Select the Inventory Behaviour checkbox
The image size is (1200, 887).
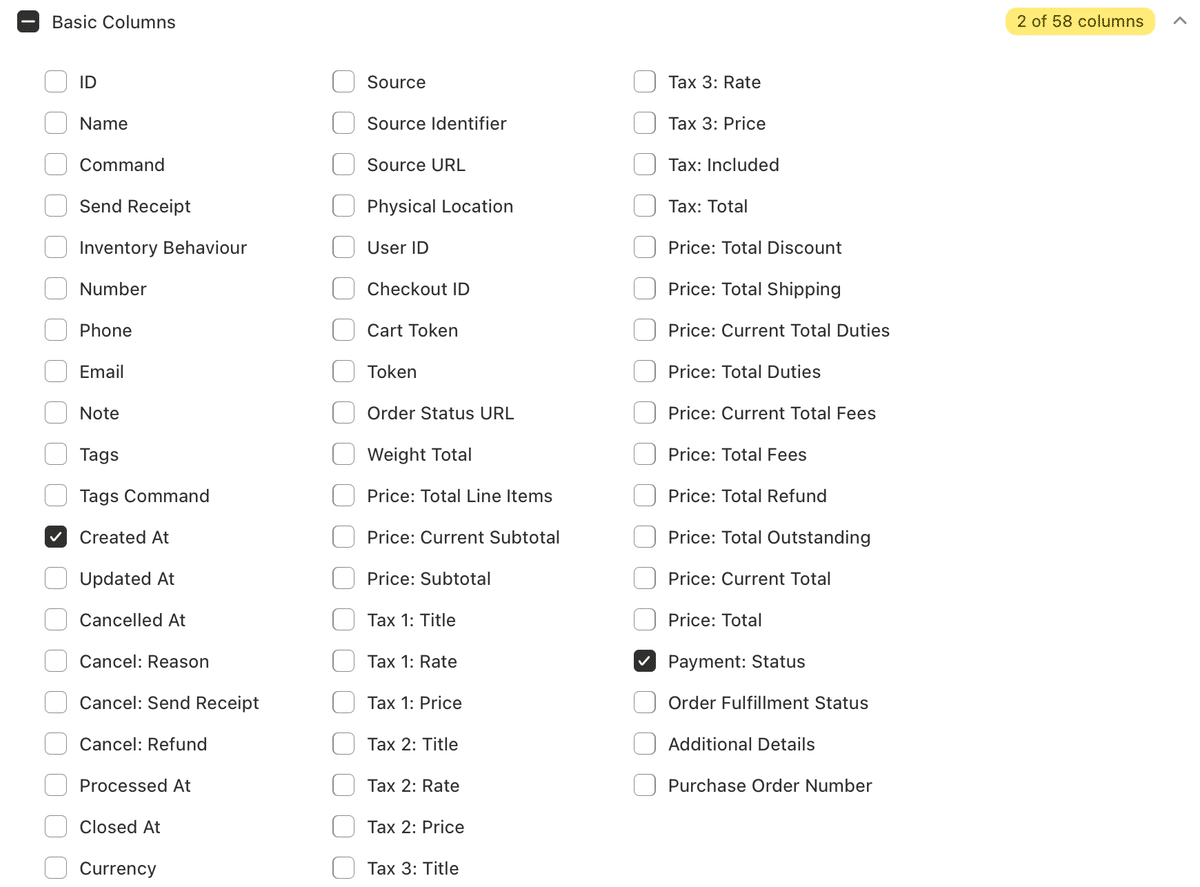pos(56,248)
